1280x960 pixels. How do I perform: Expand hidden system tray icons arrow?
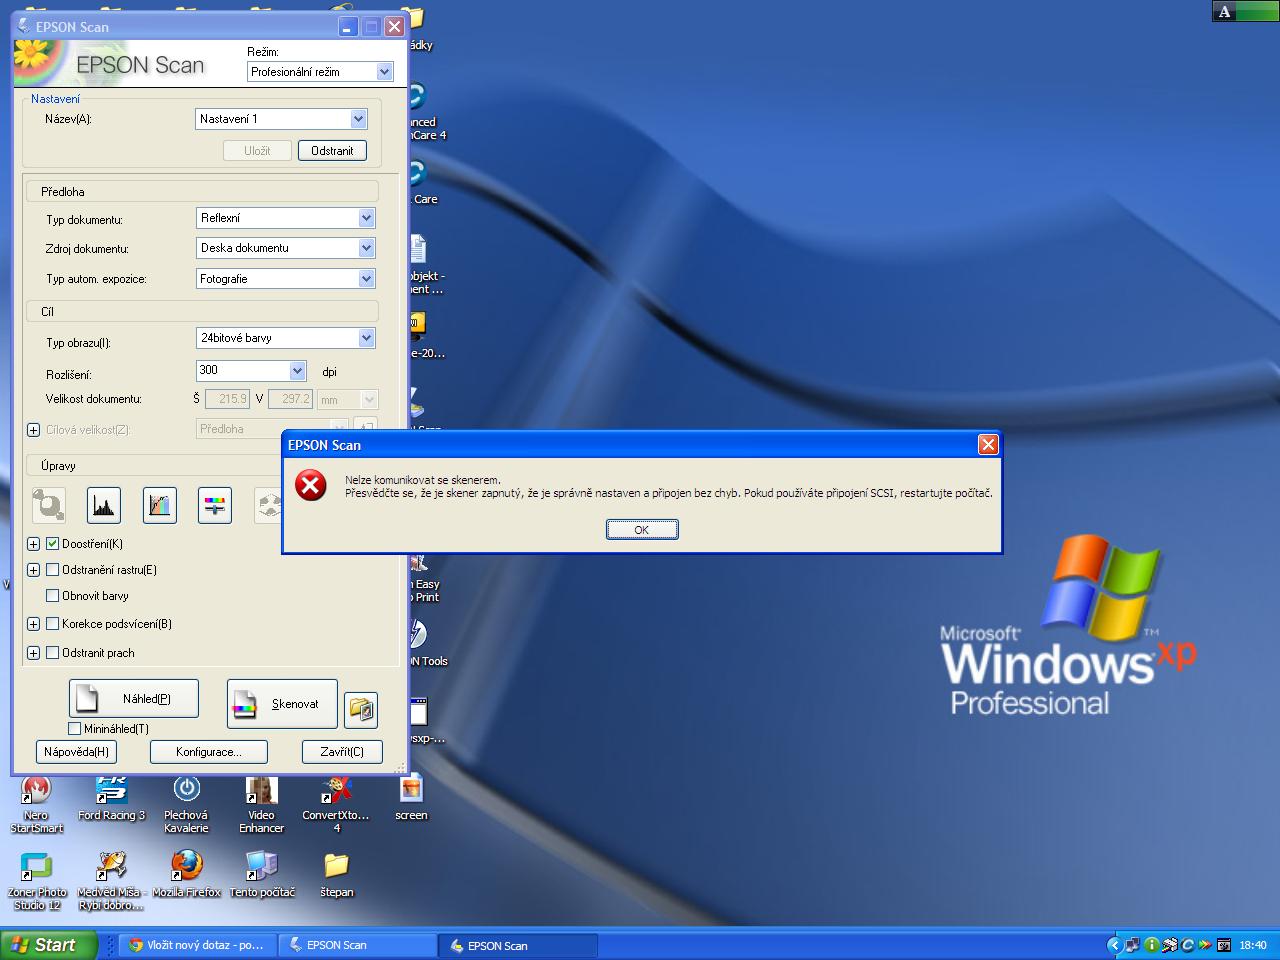[x=1114, y=945]
